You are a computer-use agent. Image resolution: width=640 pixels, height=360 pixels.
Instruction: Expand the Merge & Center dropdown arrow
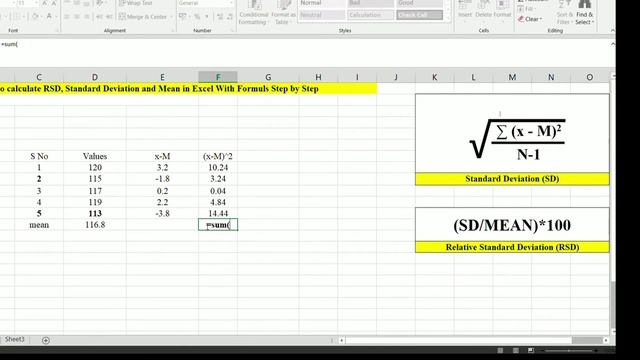171,17
